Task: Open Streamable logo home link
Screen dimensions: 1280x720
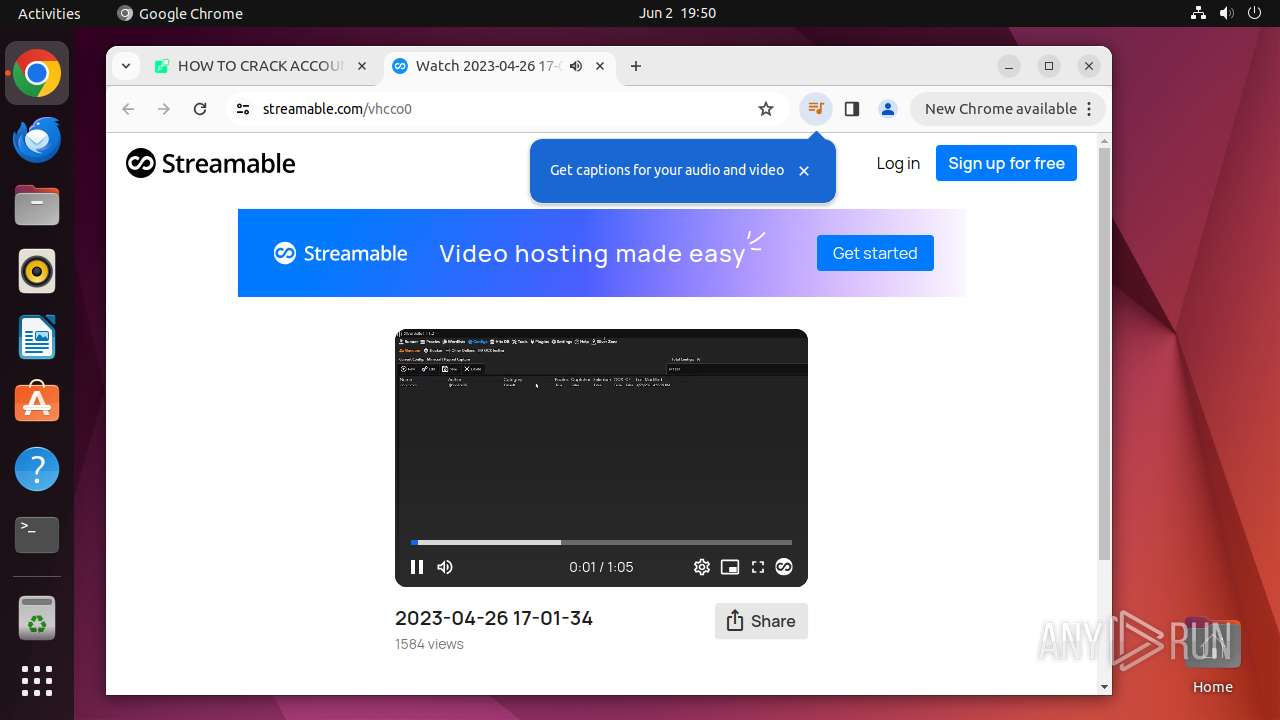Action: (x=211, y=163)
